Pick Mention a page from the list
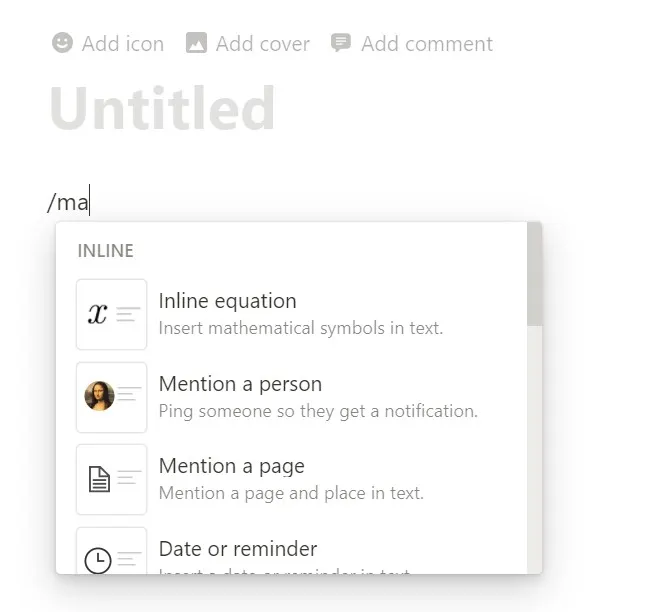The width and height of the screenshot is (663, 612). [x=231, y=467]
